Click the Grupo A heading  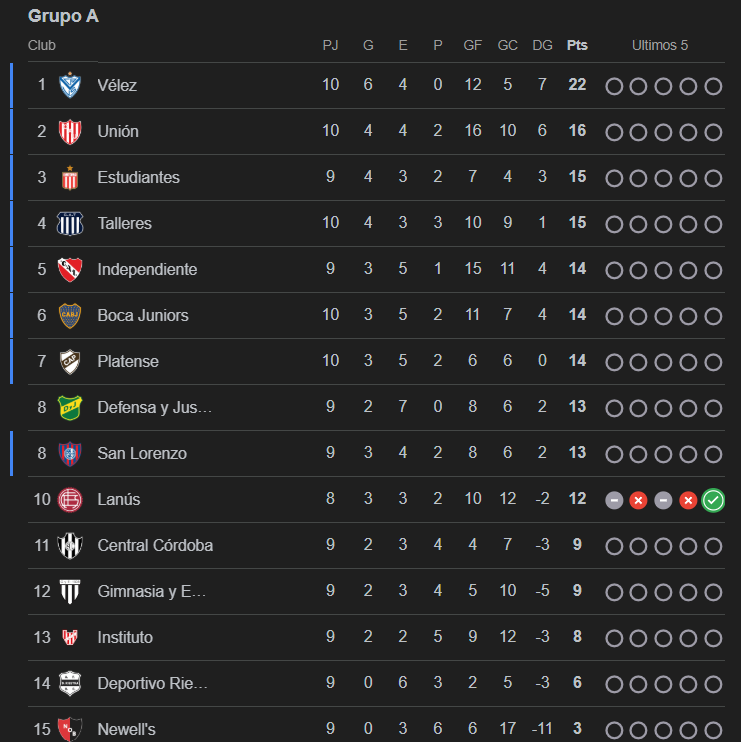click(63, 16)
